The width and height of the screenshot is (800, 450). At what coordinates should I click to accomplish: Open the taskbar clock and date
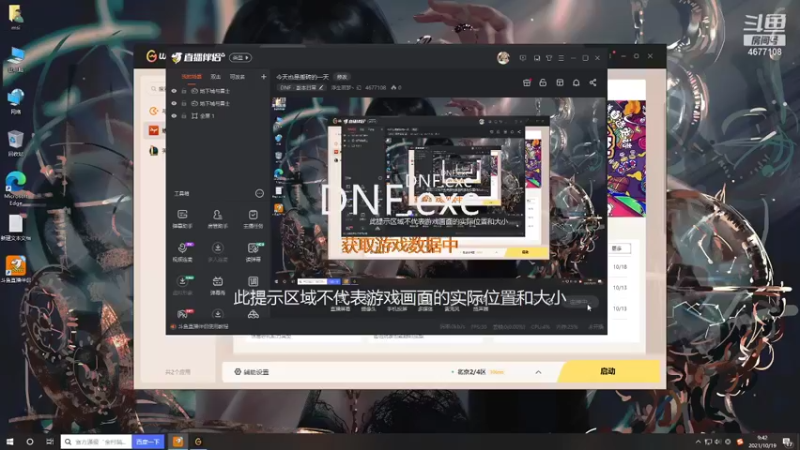point(763,442)
